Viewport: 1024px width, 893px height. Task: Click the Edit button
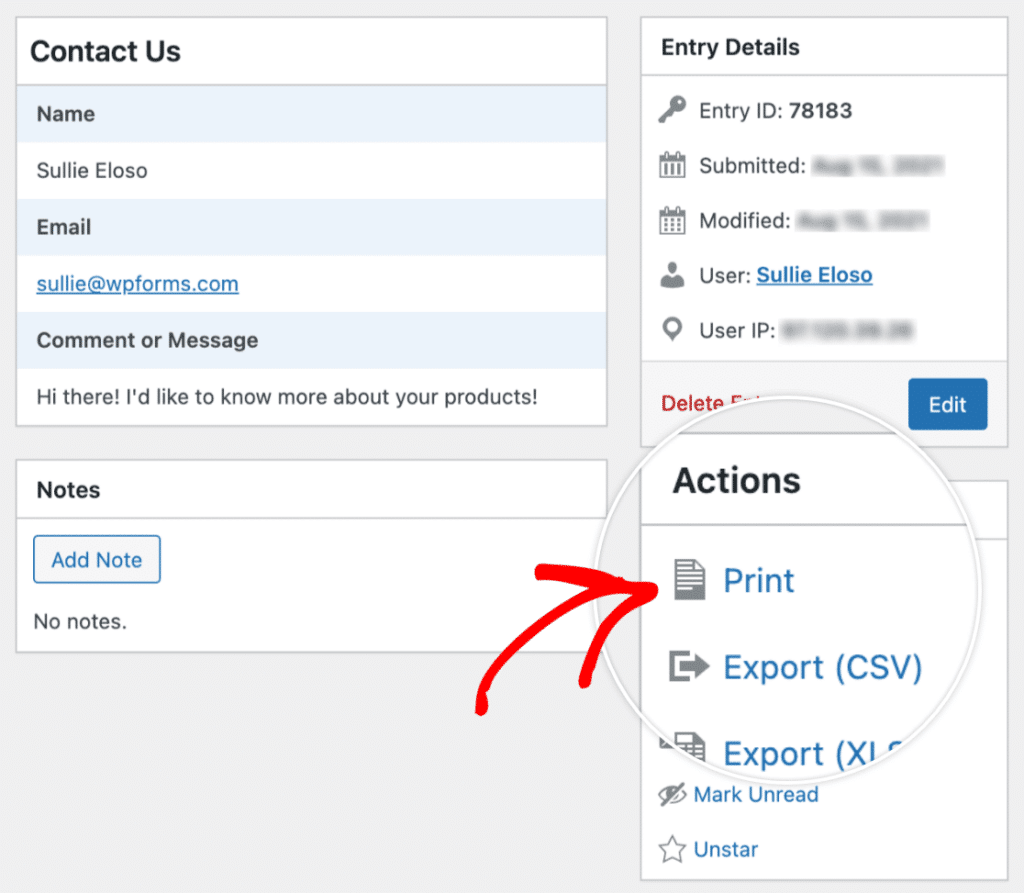pos(947,404)
